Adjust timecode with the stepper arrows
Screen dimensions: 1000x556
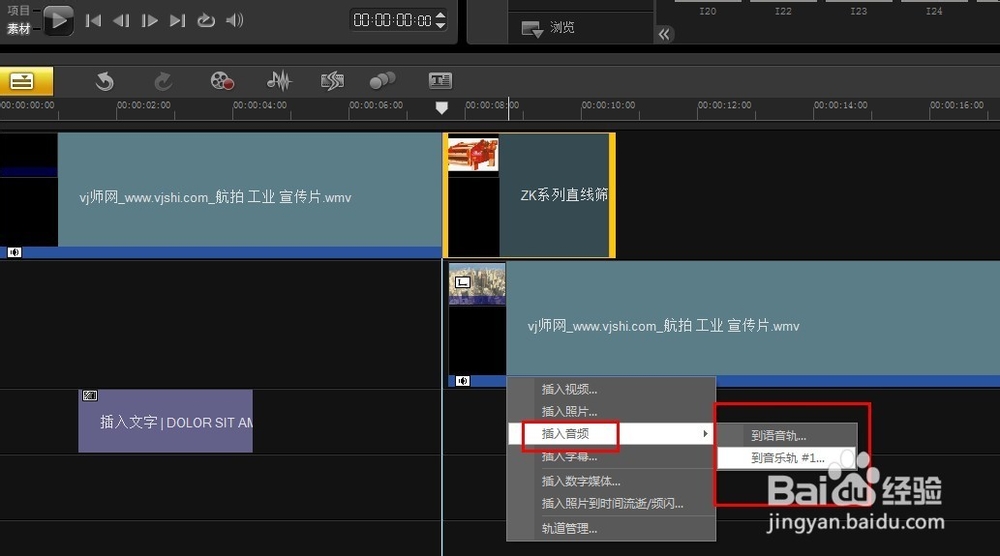coord(440,20)
